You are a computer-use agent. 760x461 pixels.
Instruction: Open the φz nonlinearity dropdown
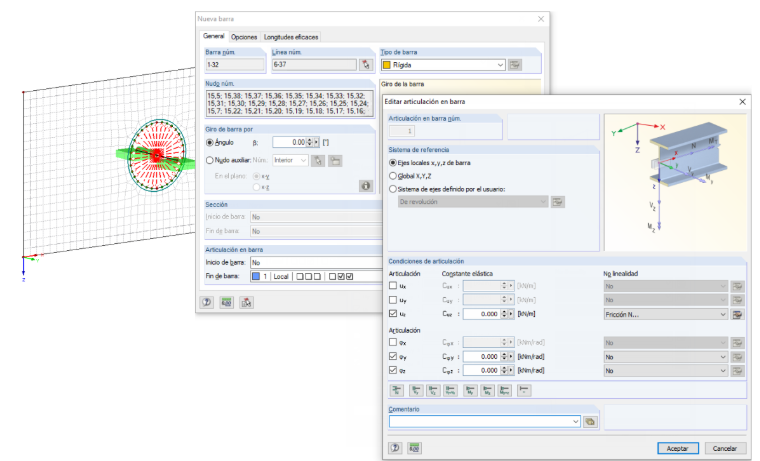pyautogui.click(x=665, y=371)
